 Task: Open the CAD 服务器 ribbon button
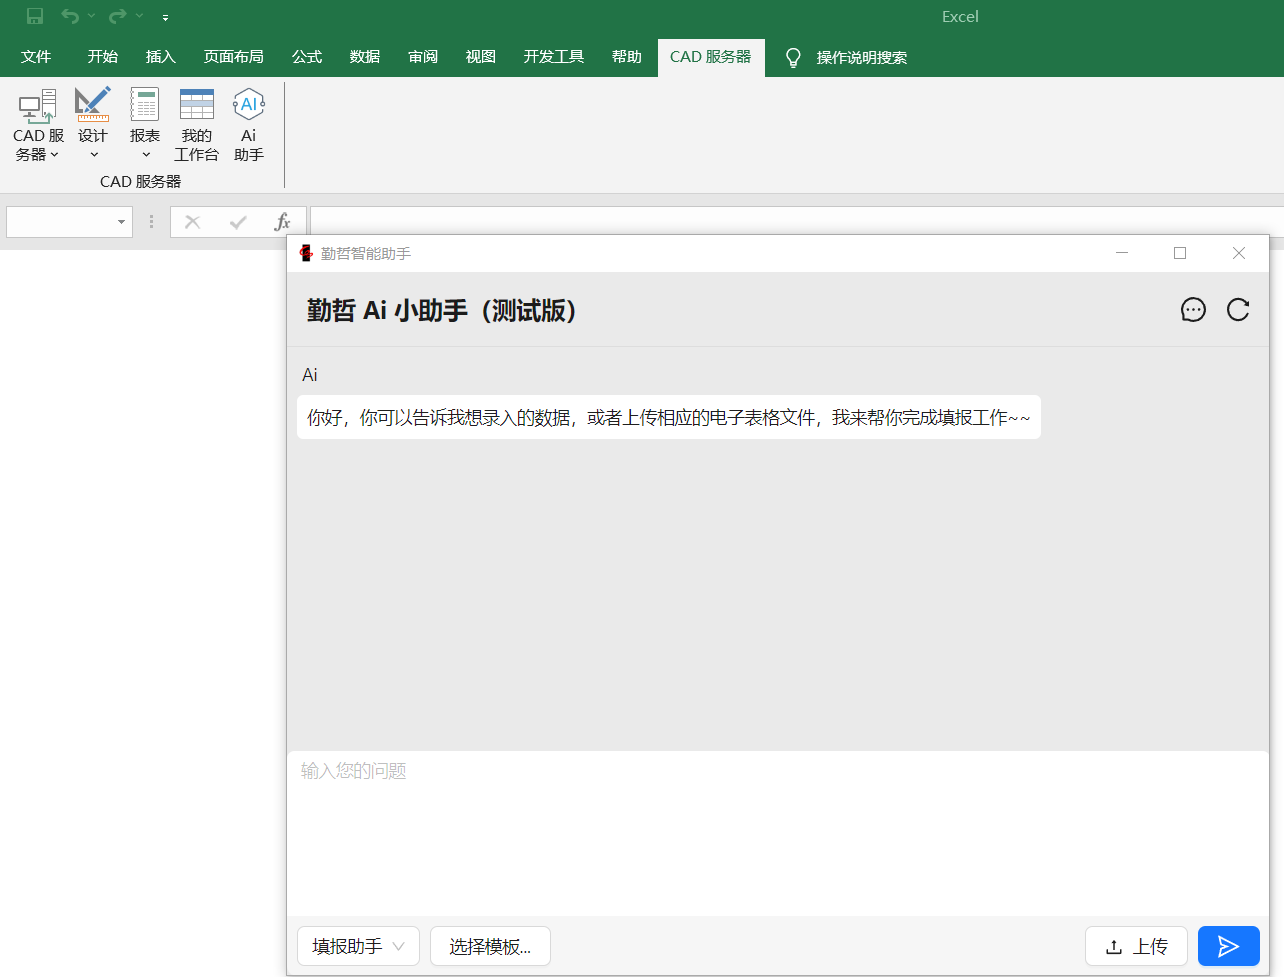pos(37,125)
